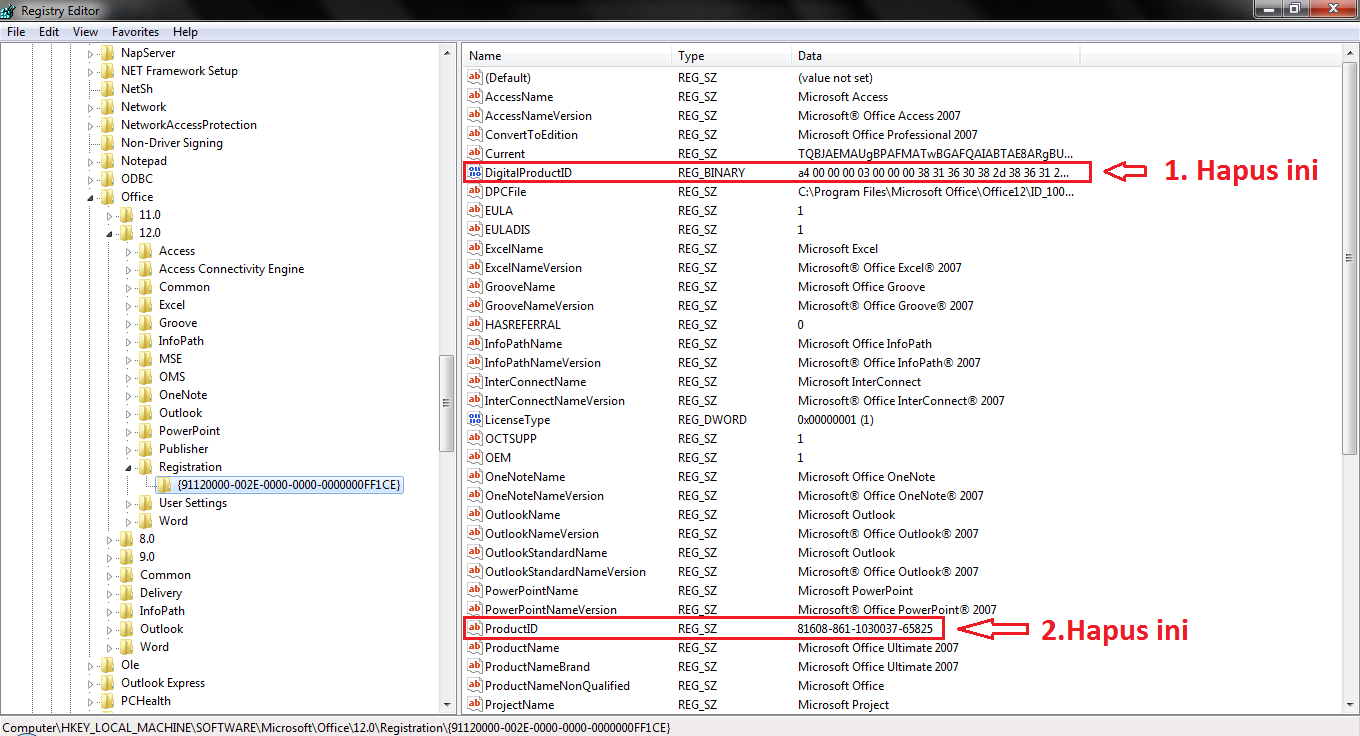Open the Edit menu
Image resolution: width=1360 pixels, height=736 pixels.
tap(49, 32)
